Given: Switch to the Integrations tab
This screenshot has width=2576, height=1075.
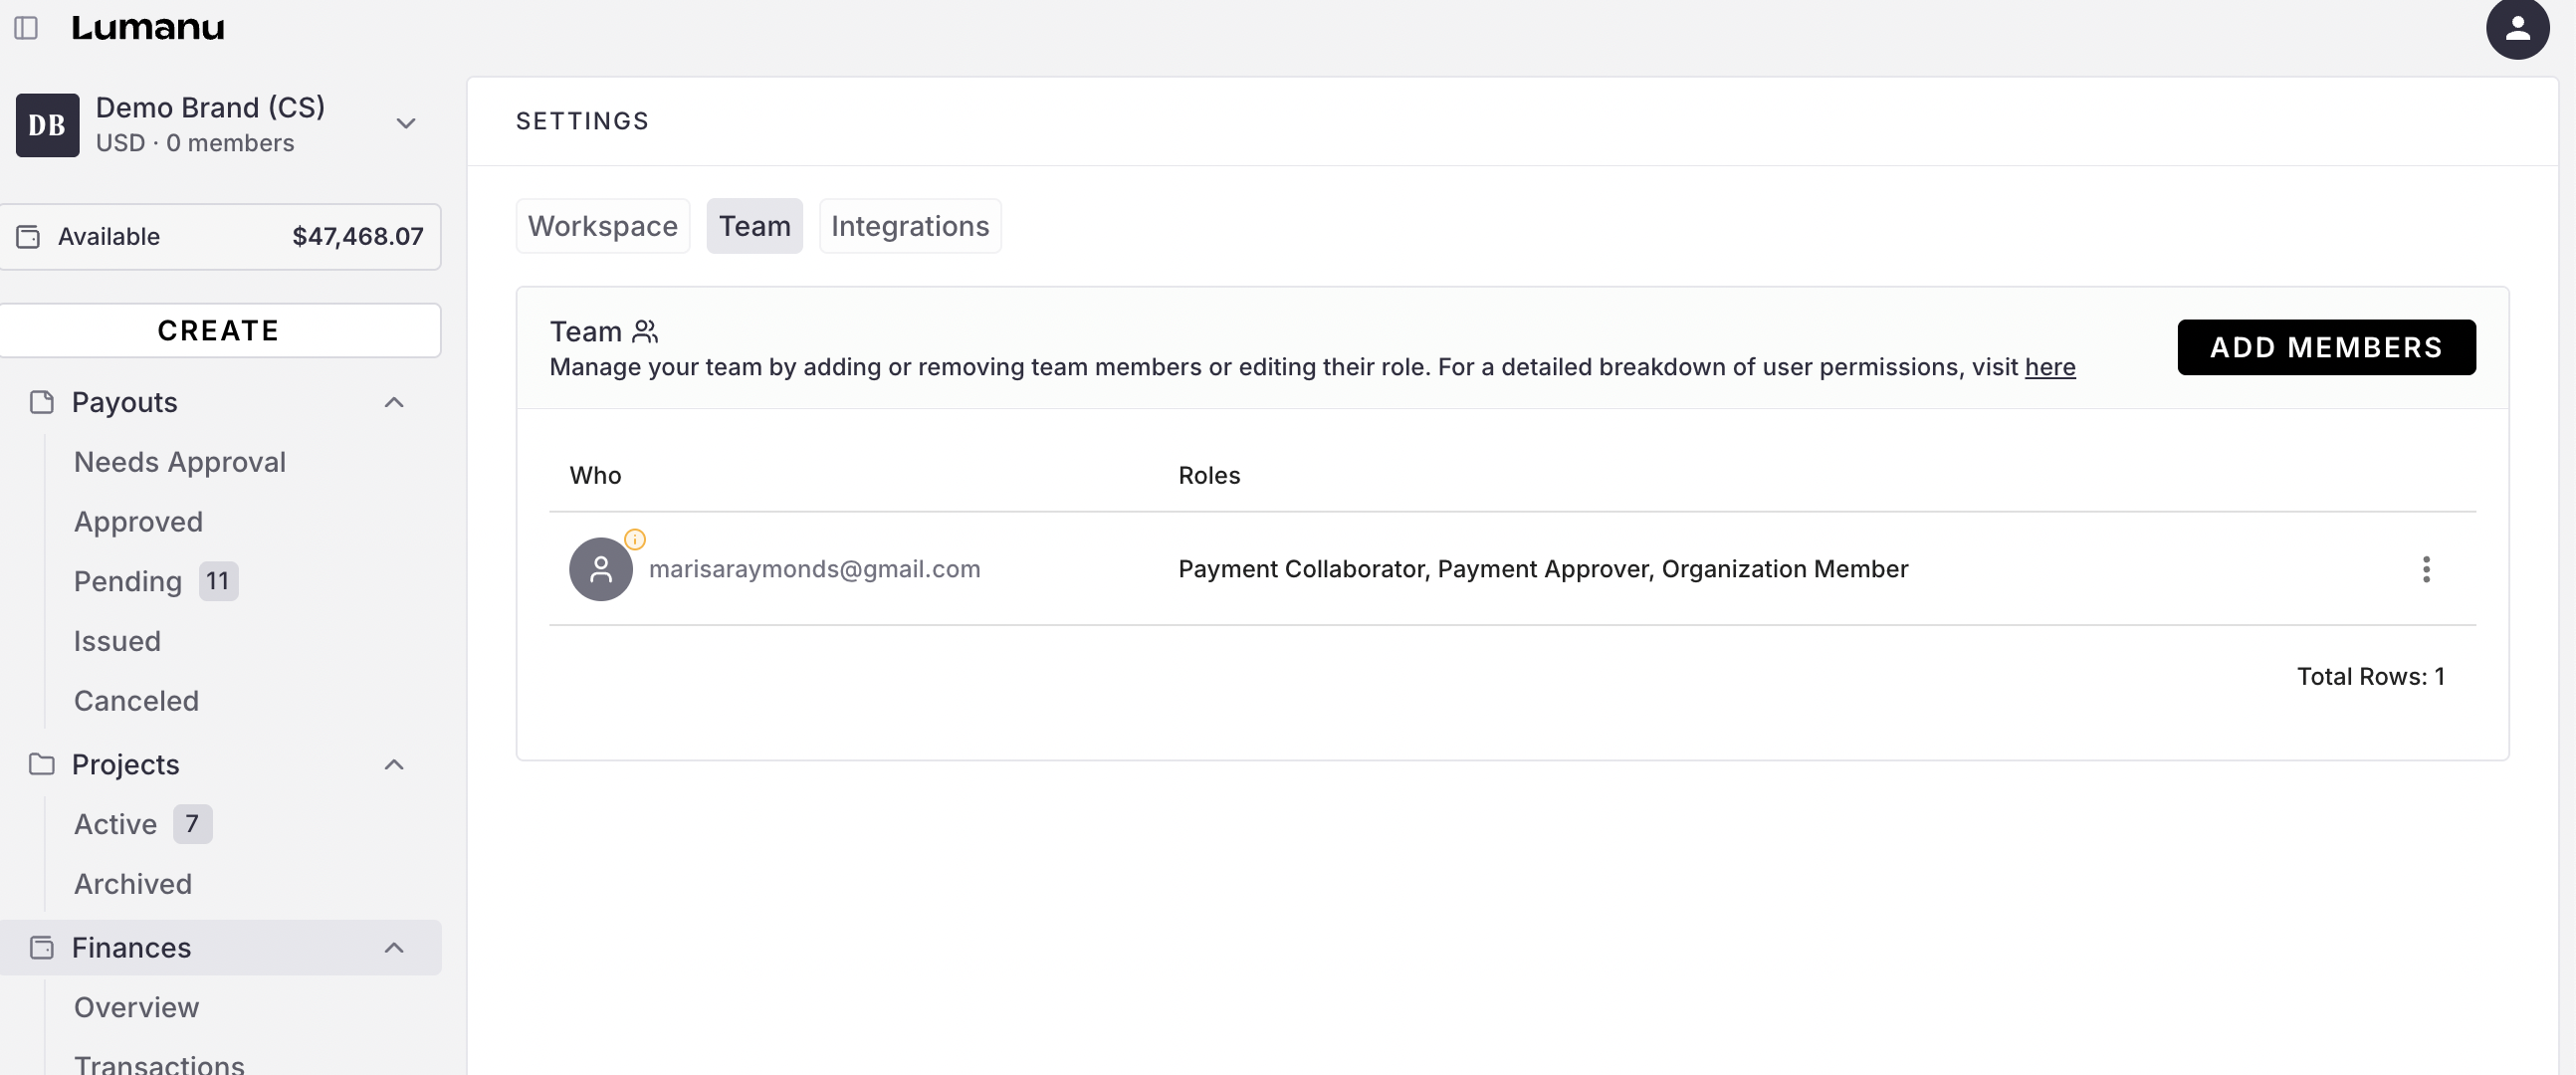Looking at the screenshot, I should (x=909, y=226).
